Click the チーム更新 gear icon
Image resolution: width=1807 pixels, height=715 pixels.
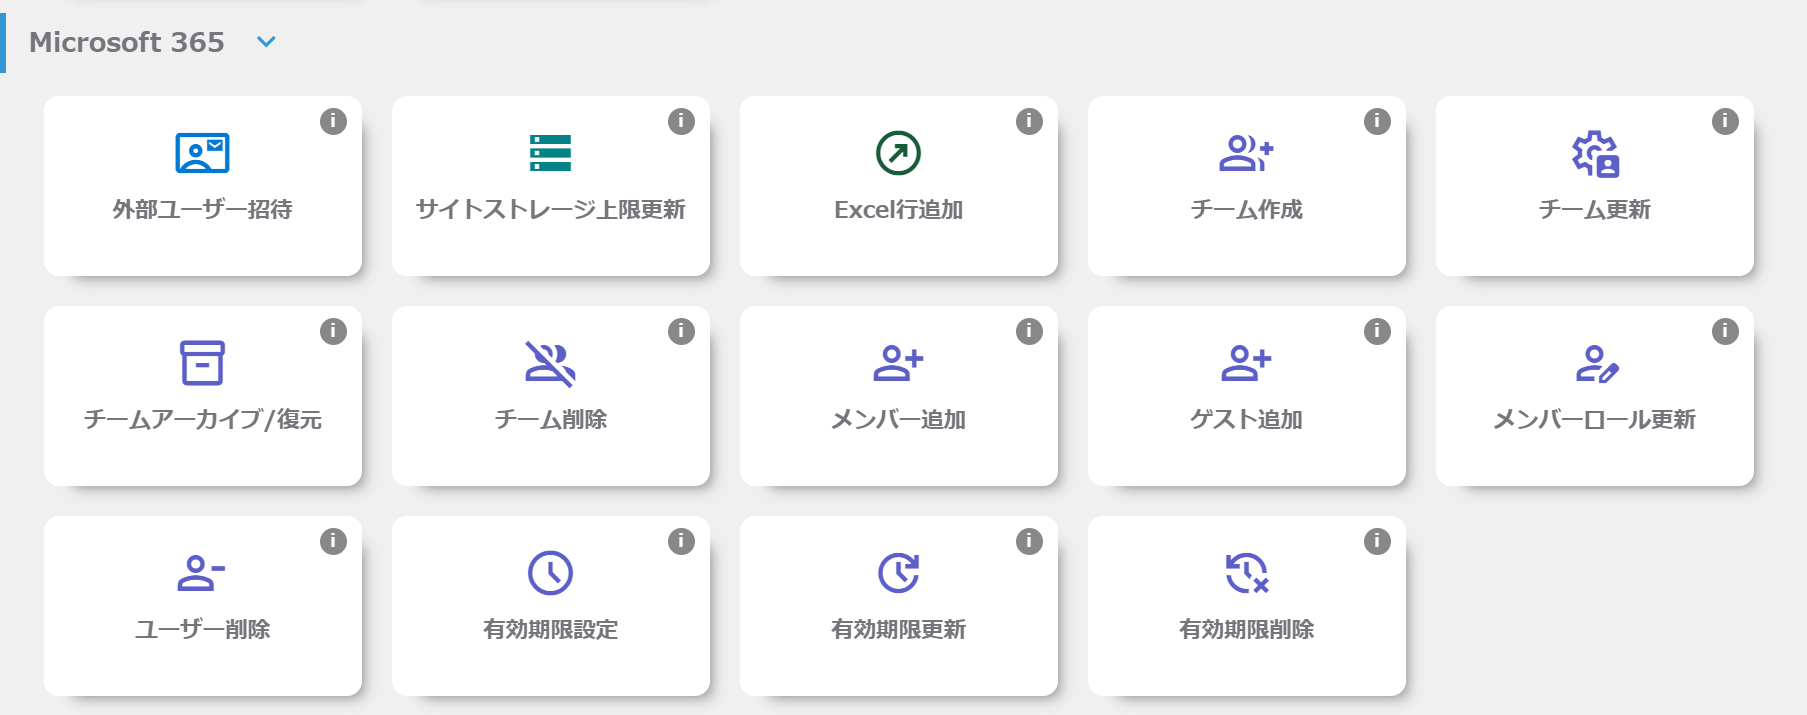pyautogui.click(x=1596, y=154)
